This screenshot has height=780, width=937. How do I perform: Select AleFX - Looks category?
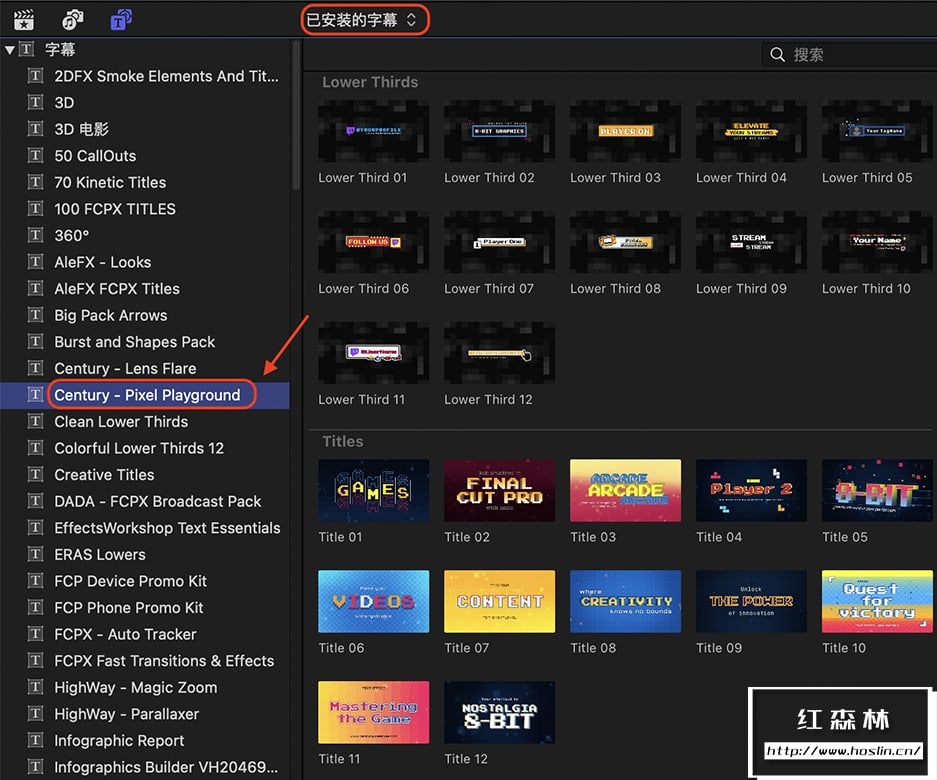click(145, 262)
